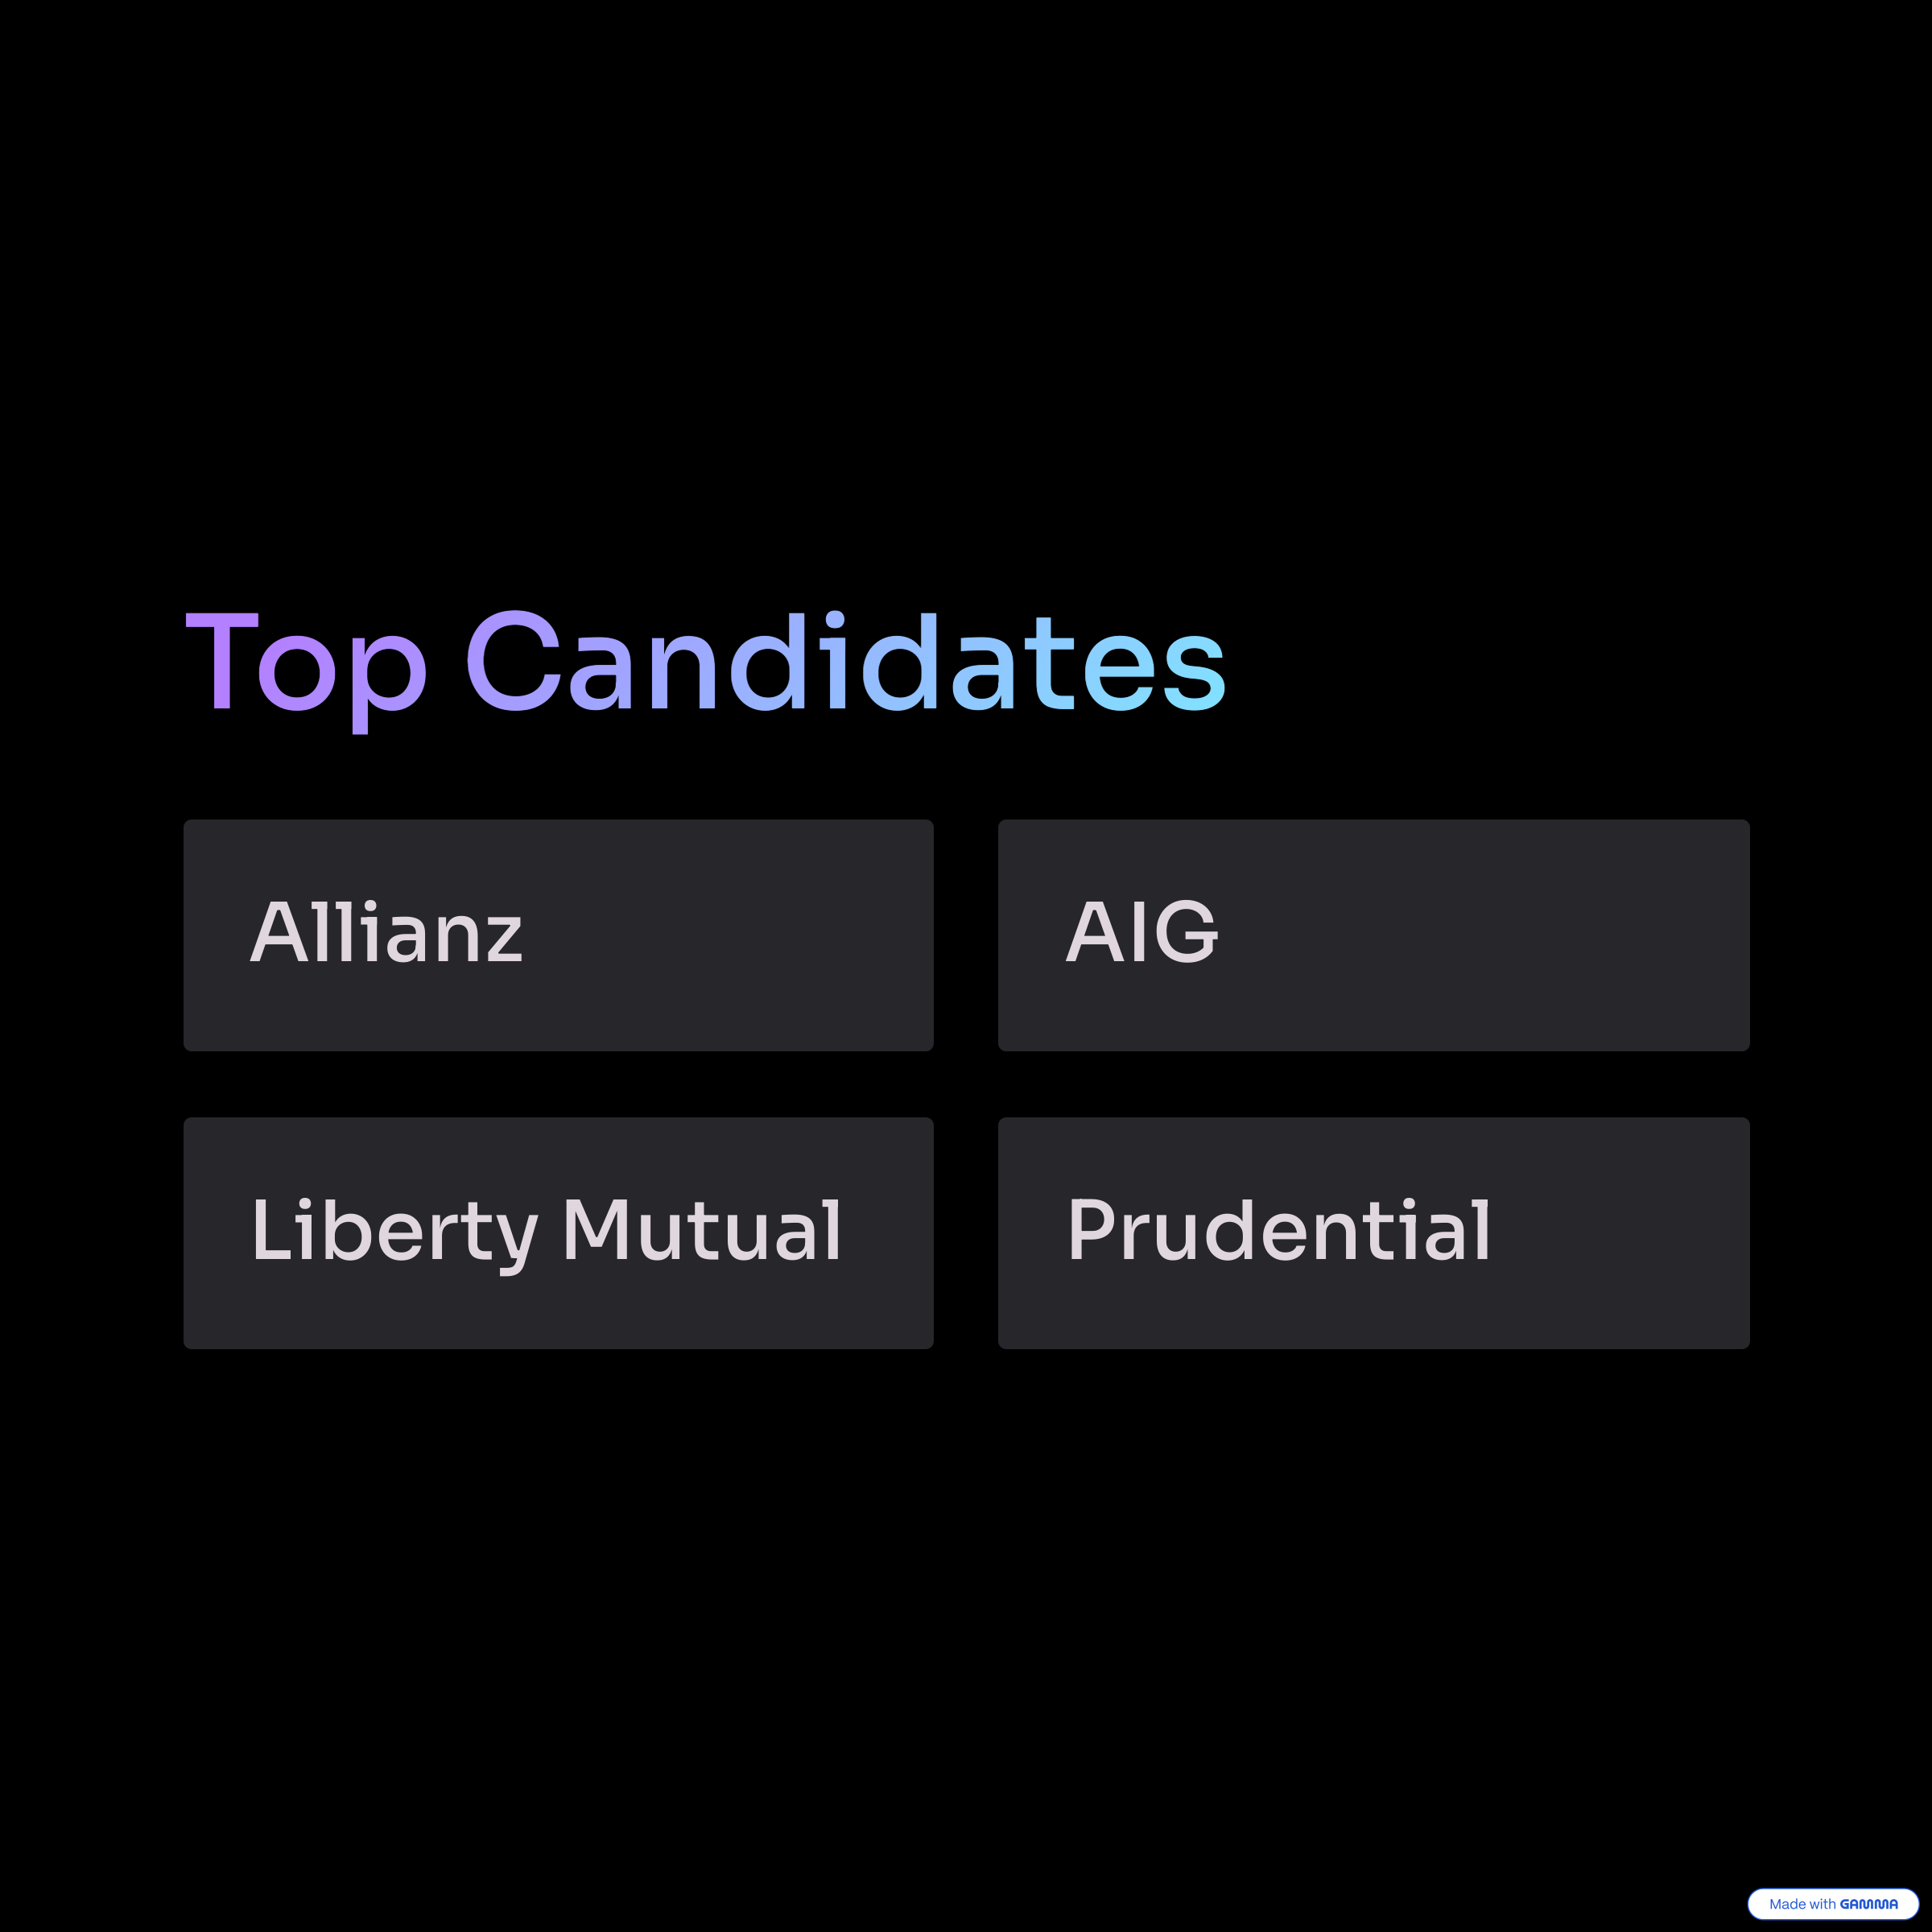Screen dimensions: 1932x1932
Task: Click the gap between Allianz and AIG cards
Action: pos(966,935)
